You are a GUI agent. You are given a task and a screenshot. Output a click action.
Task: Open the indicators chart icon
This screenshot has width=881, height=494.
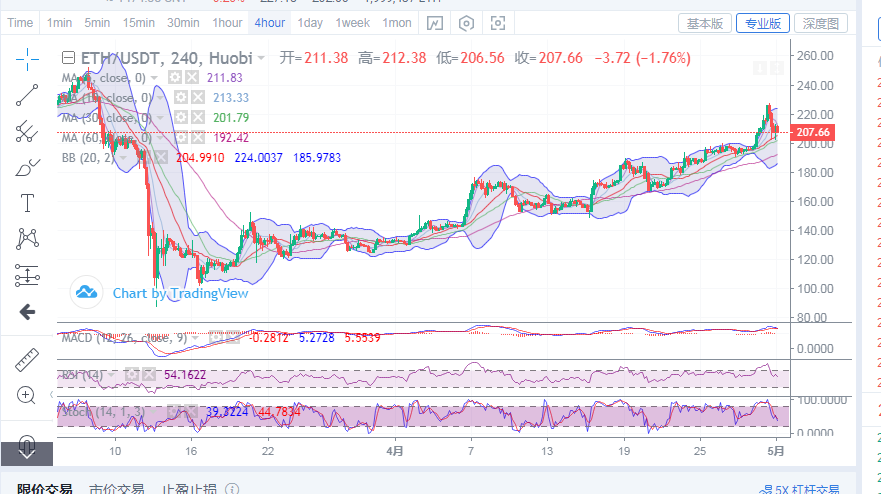point(435,23)
